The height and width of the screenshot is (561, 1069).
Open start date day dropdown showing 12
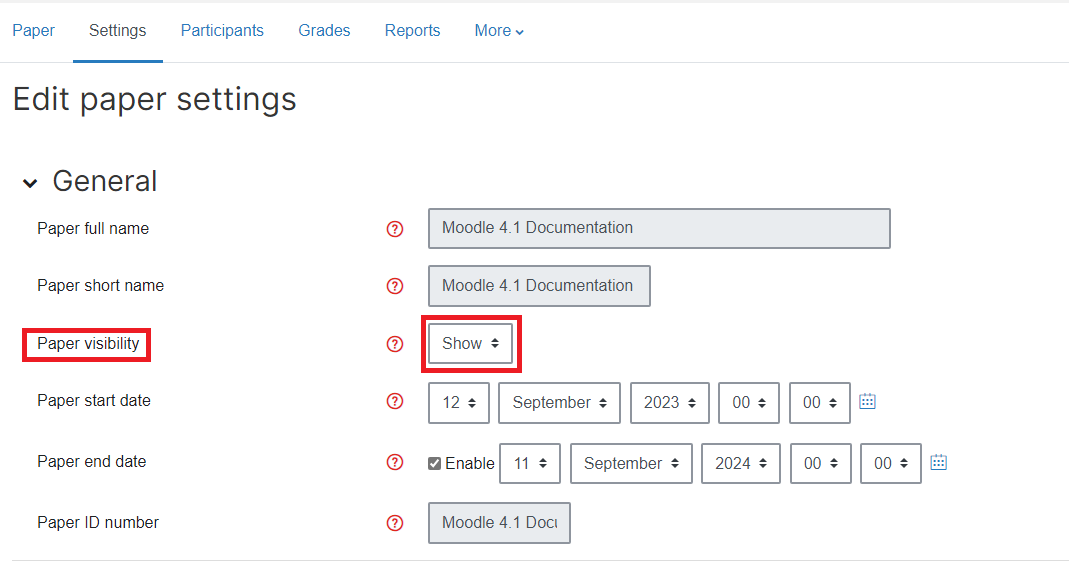(x=459, y=403)
